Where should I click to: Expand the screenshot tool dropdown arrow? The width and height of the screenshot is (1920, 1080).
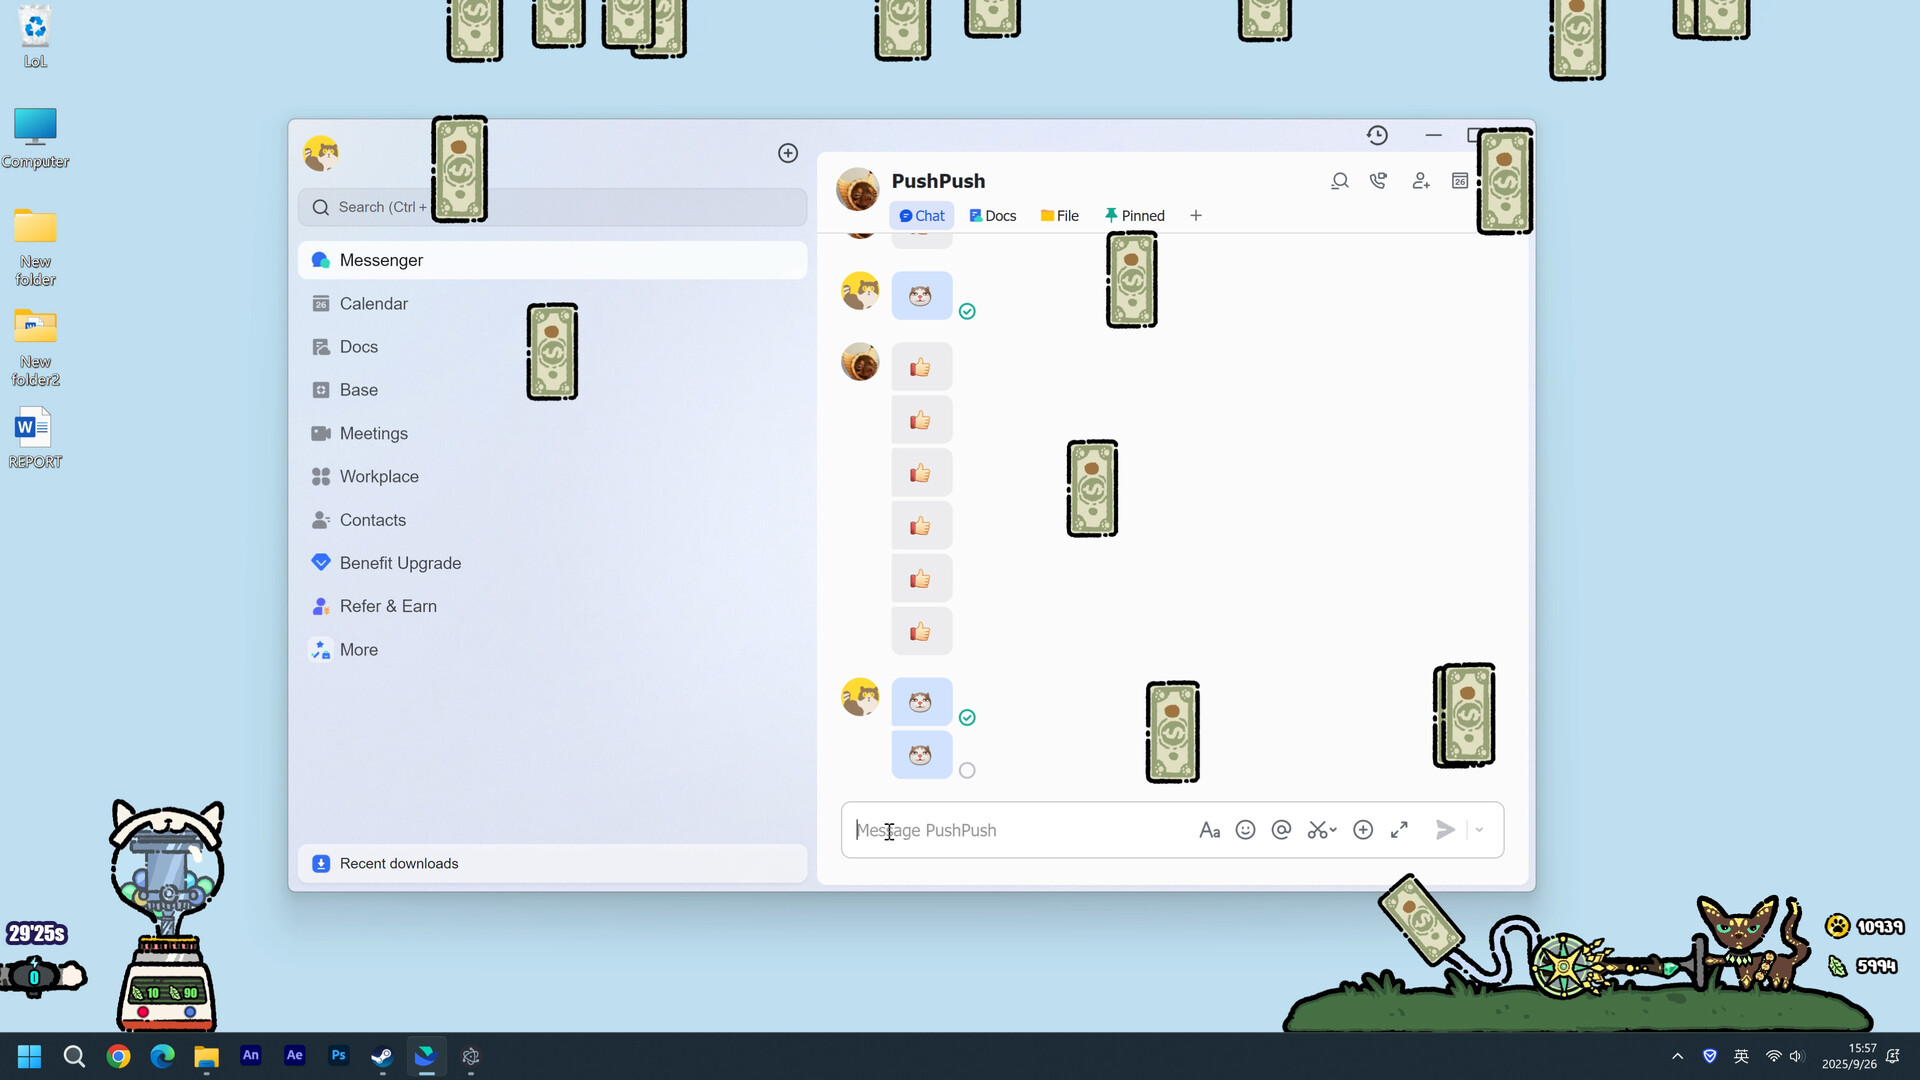tap(1332, 830)
